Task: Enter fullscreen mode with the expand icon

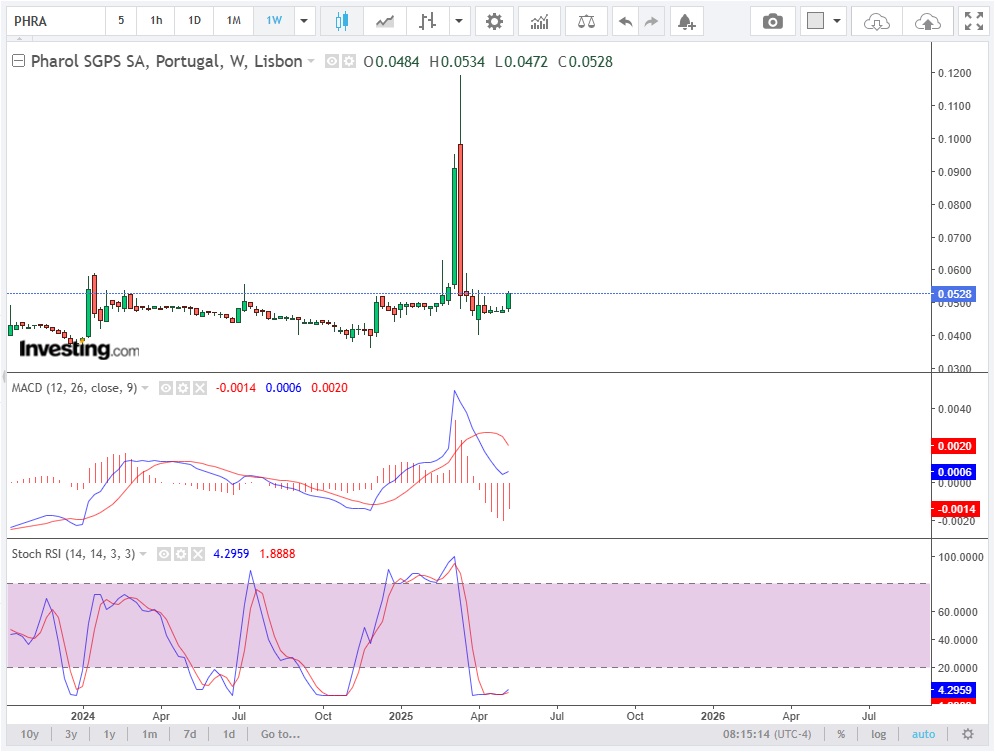Action: 972,21
